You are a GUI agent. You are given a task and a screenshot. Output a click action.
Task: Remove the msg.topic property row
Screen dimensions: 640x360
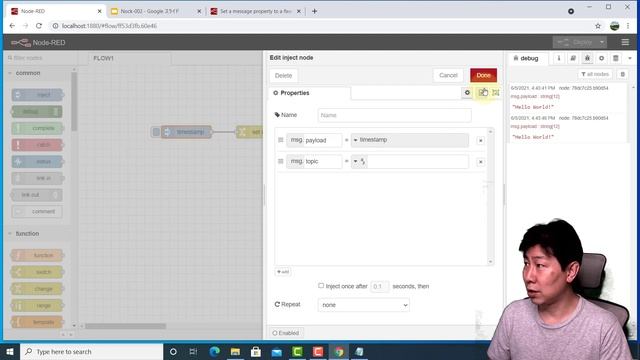(480, 162)
